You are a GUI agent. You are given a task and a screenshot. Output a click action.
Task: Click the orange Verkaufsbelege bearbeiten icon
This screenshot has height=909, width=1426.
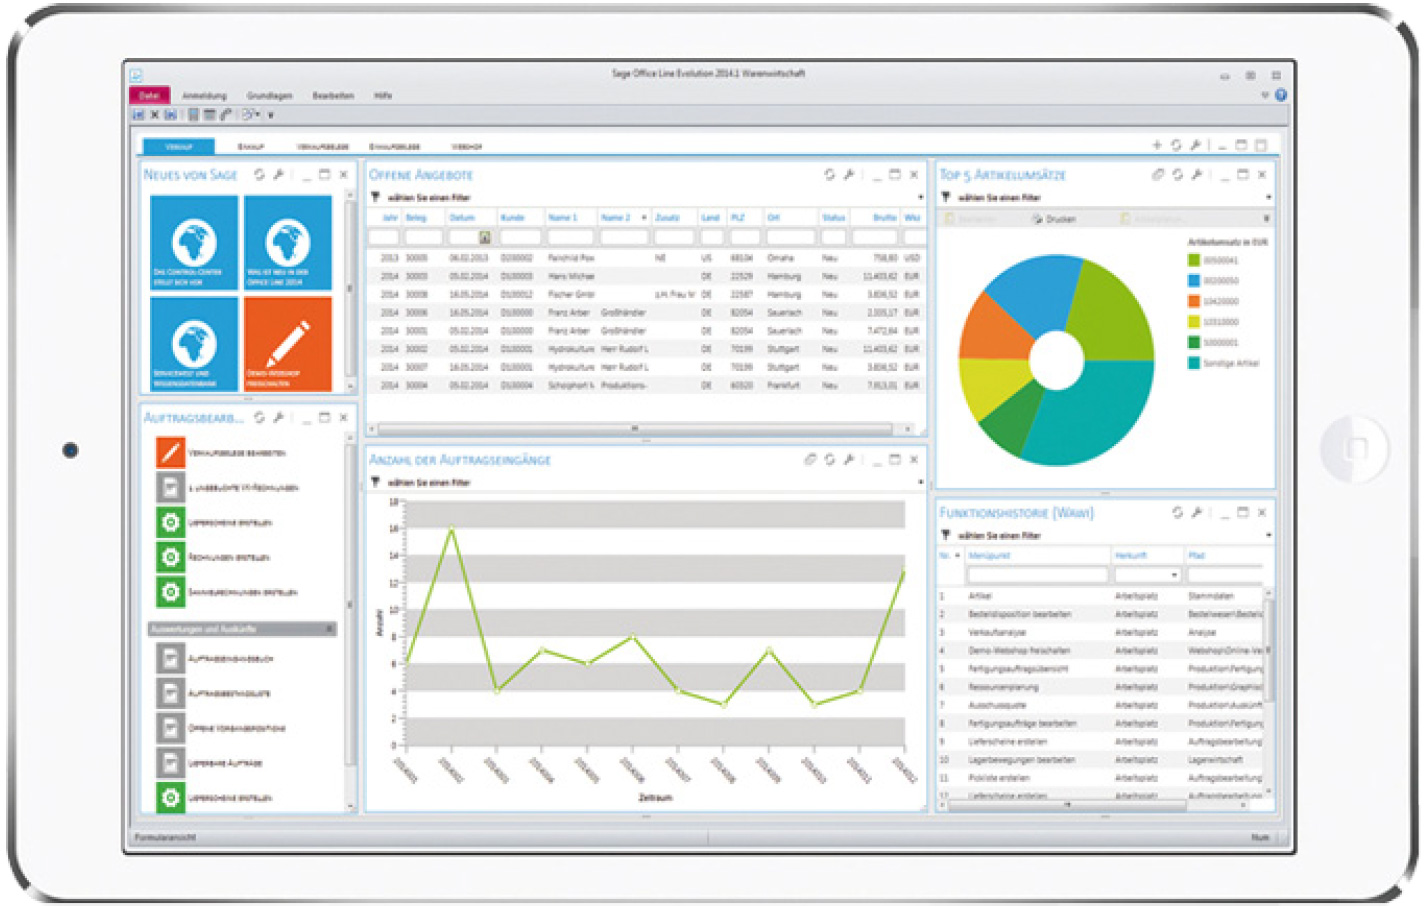click(x=170, y=453)
